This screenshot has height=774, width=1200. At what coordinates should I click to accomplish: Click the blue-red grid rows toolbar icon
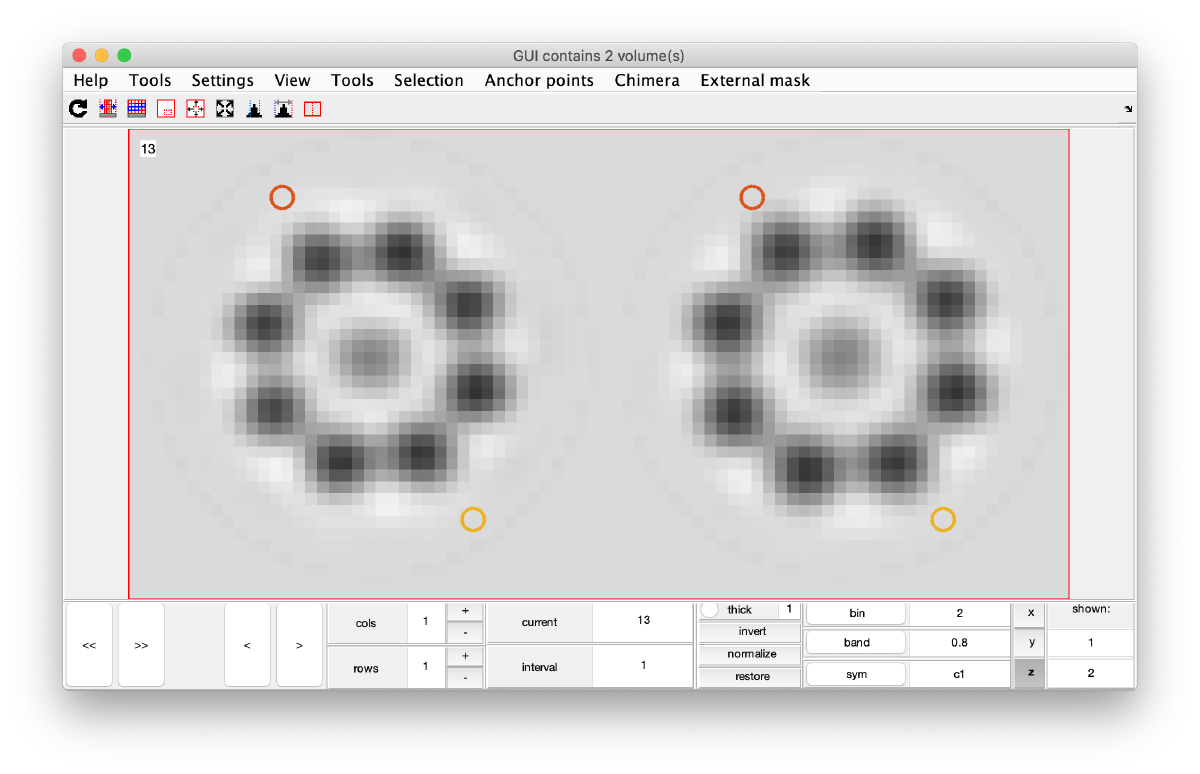tap(137, 109)
